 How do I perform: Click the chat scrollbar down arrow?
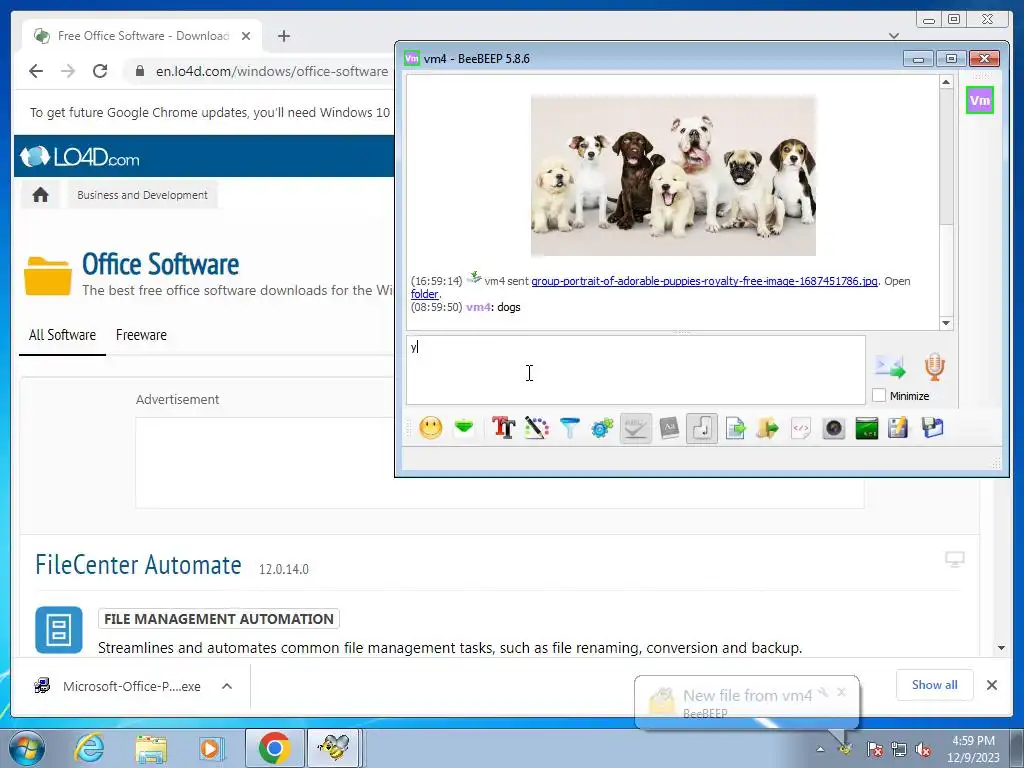pos(946,323)
